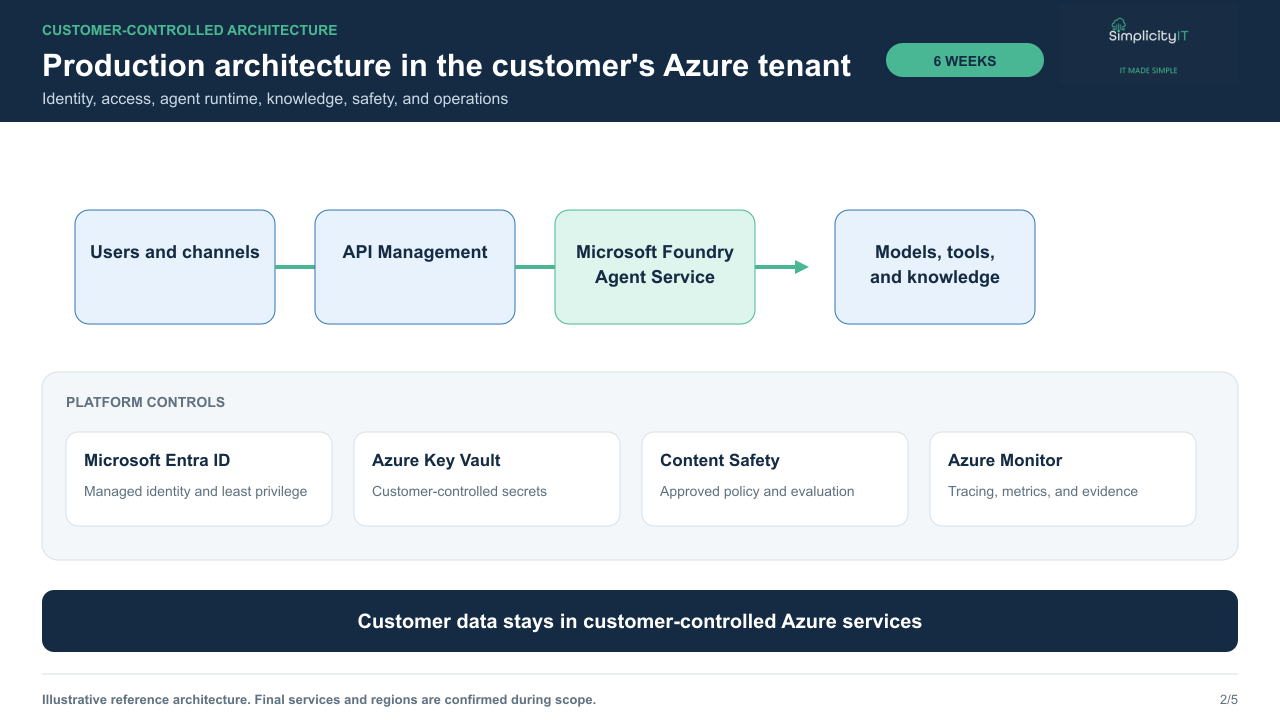
Task: Click the 'Identity, access, agent runtime' subtitle
Action: [275, 99]
